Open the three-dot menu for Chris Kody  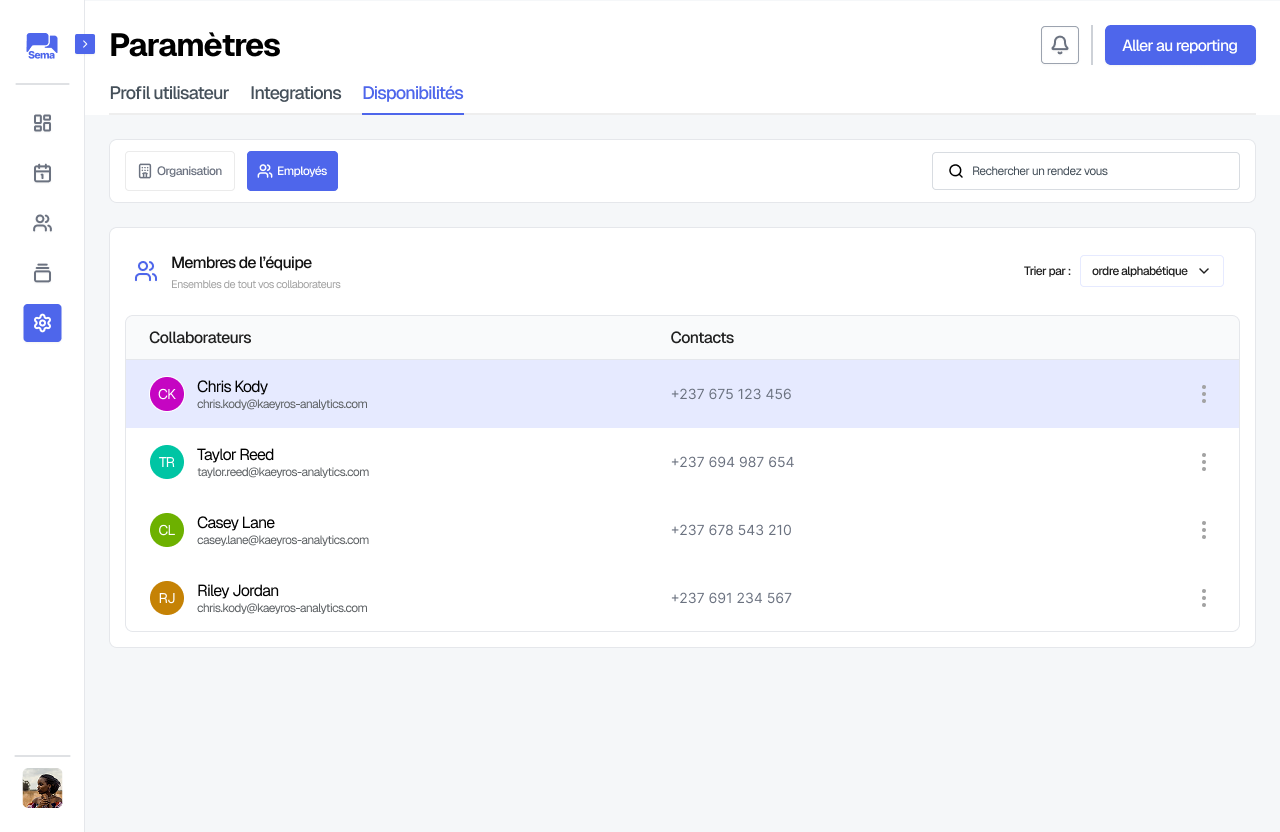1203,394
